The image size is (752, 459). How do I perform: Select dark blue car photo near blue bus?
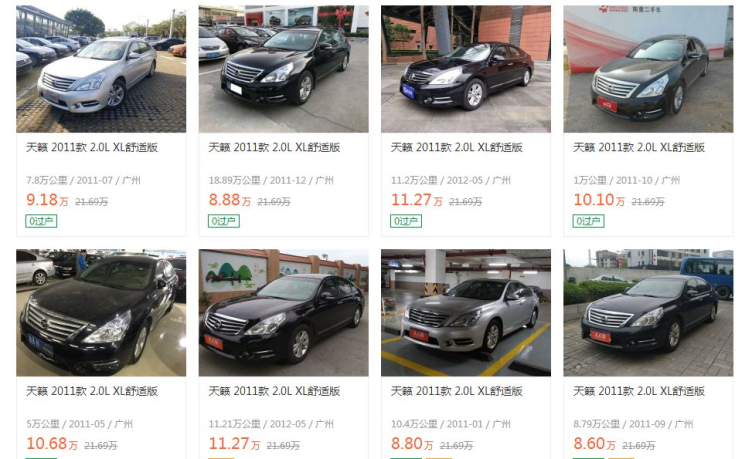pos(648,312)
